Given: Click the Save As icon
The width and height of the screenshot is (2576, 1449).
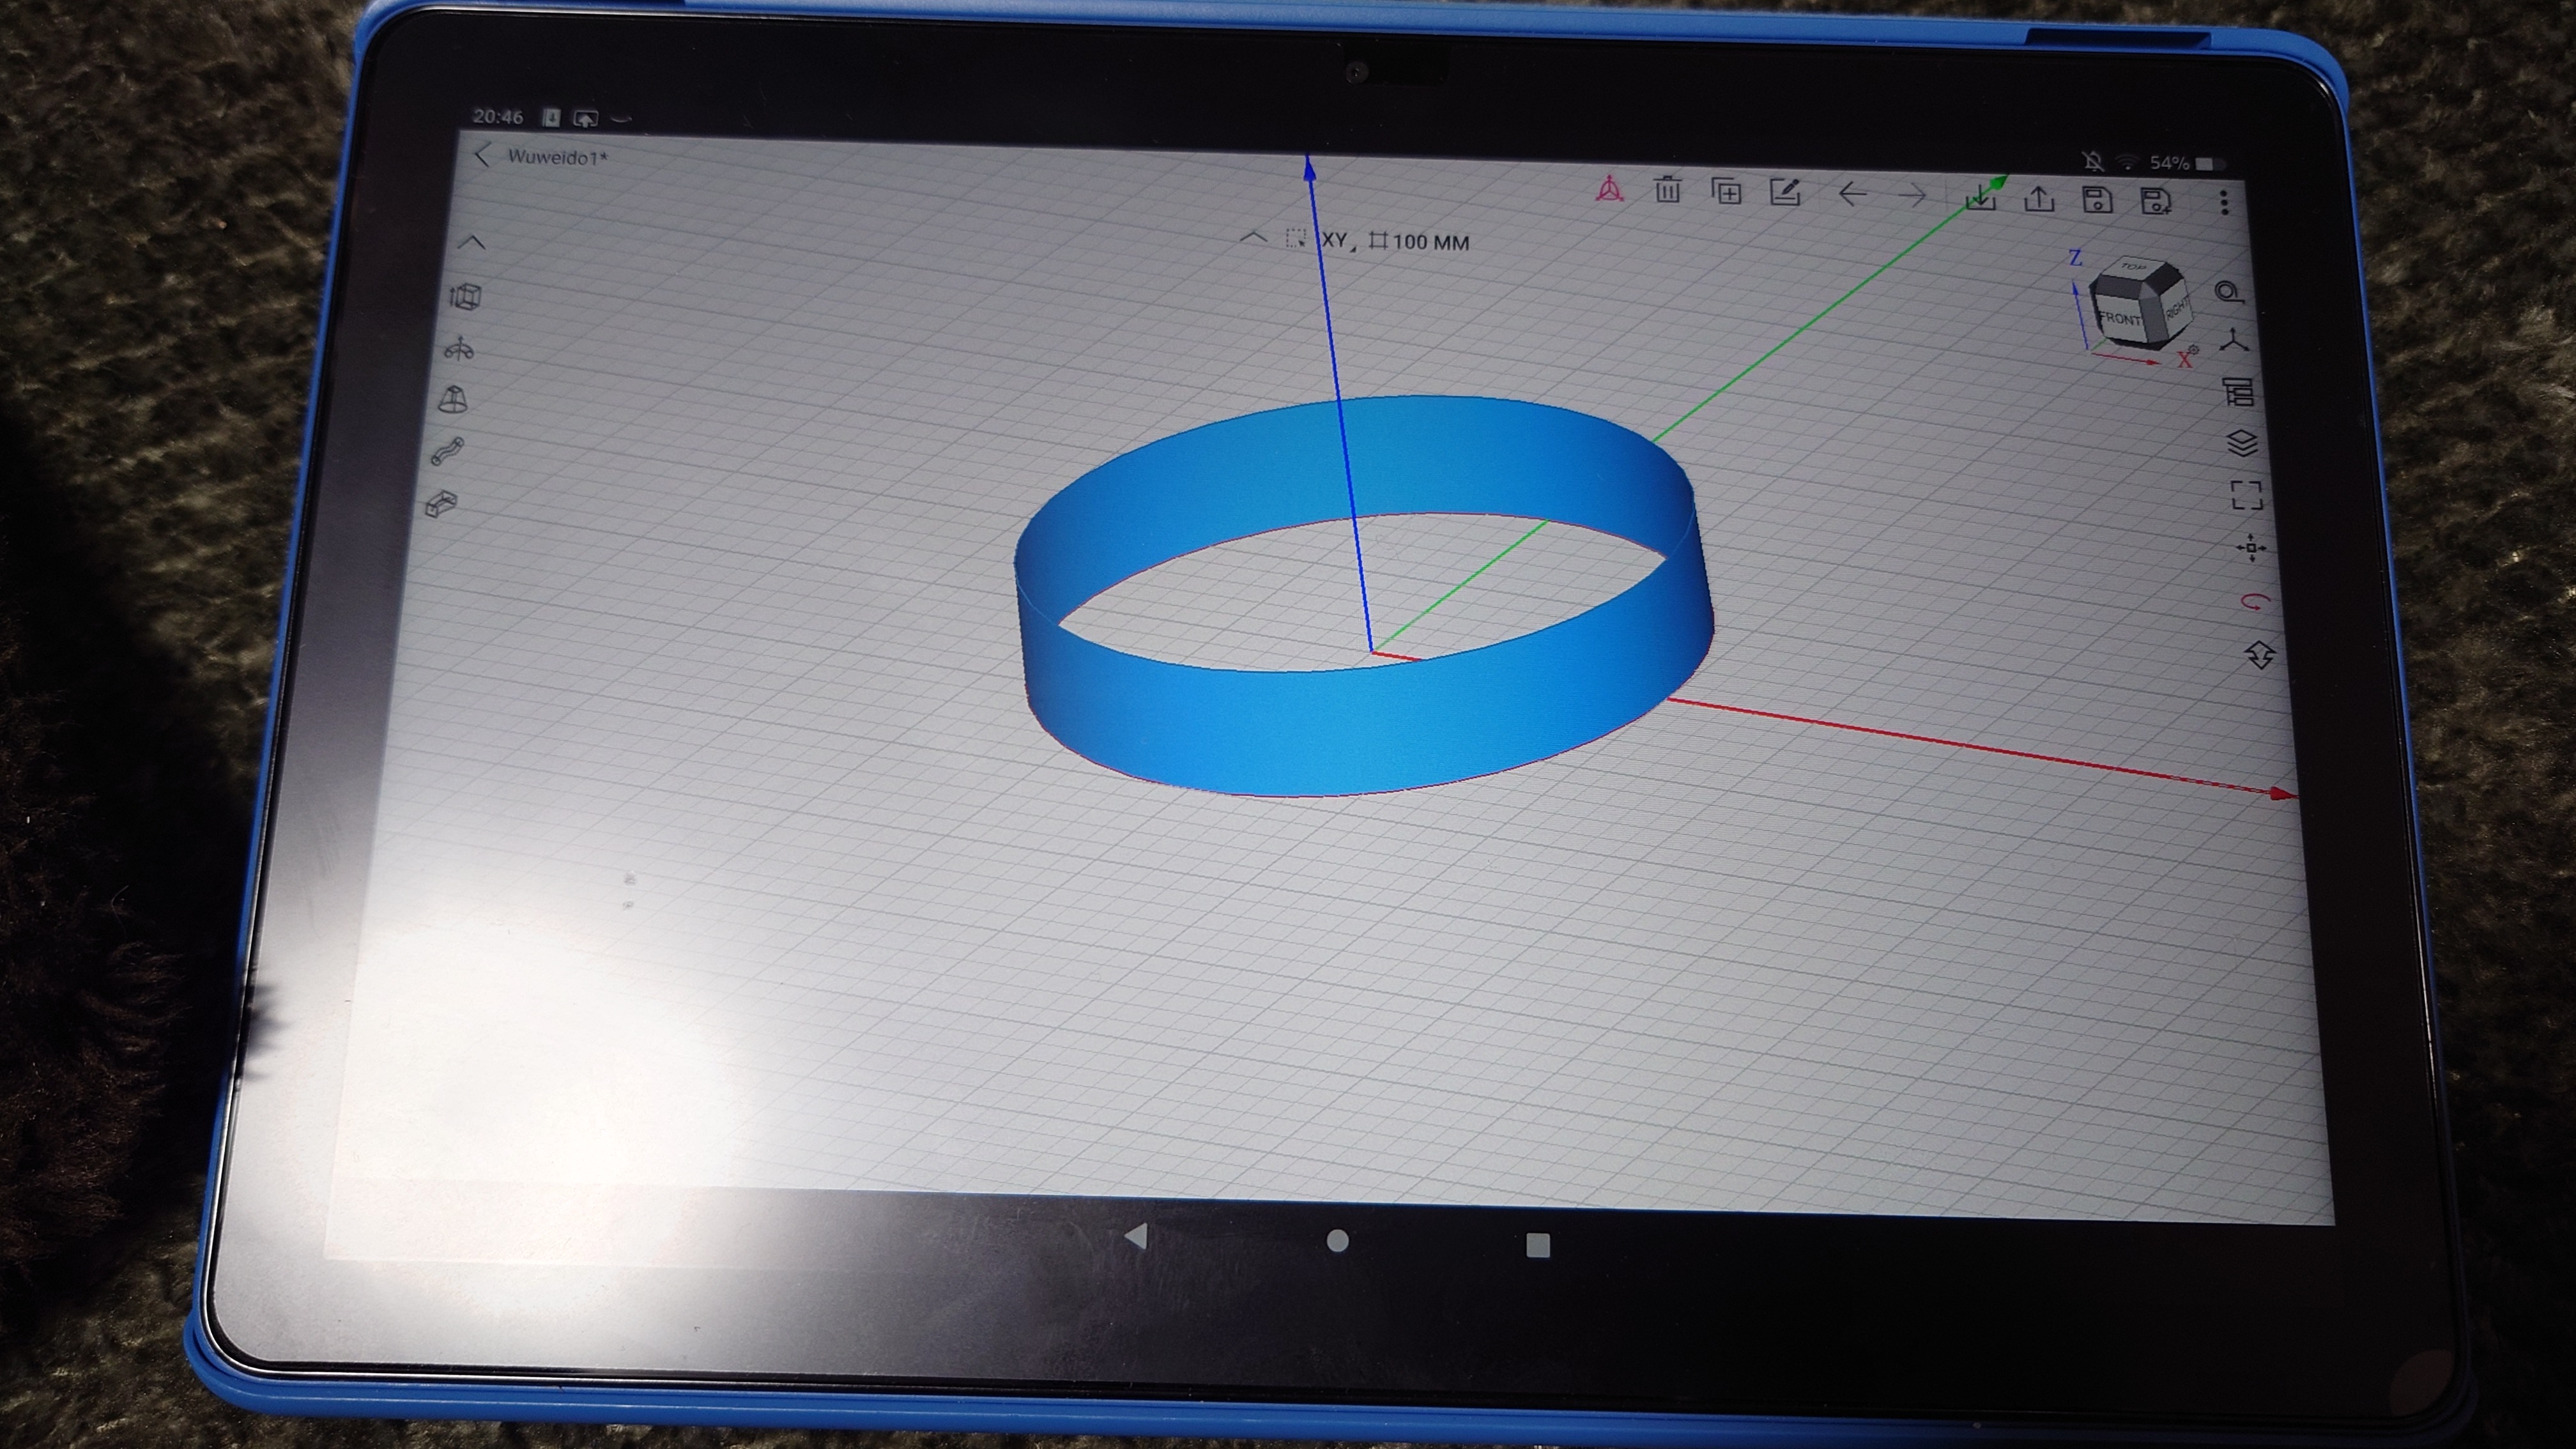Looking at the screenshot, I should click(2157, 201).
